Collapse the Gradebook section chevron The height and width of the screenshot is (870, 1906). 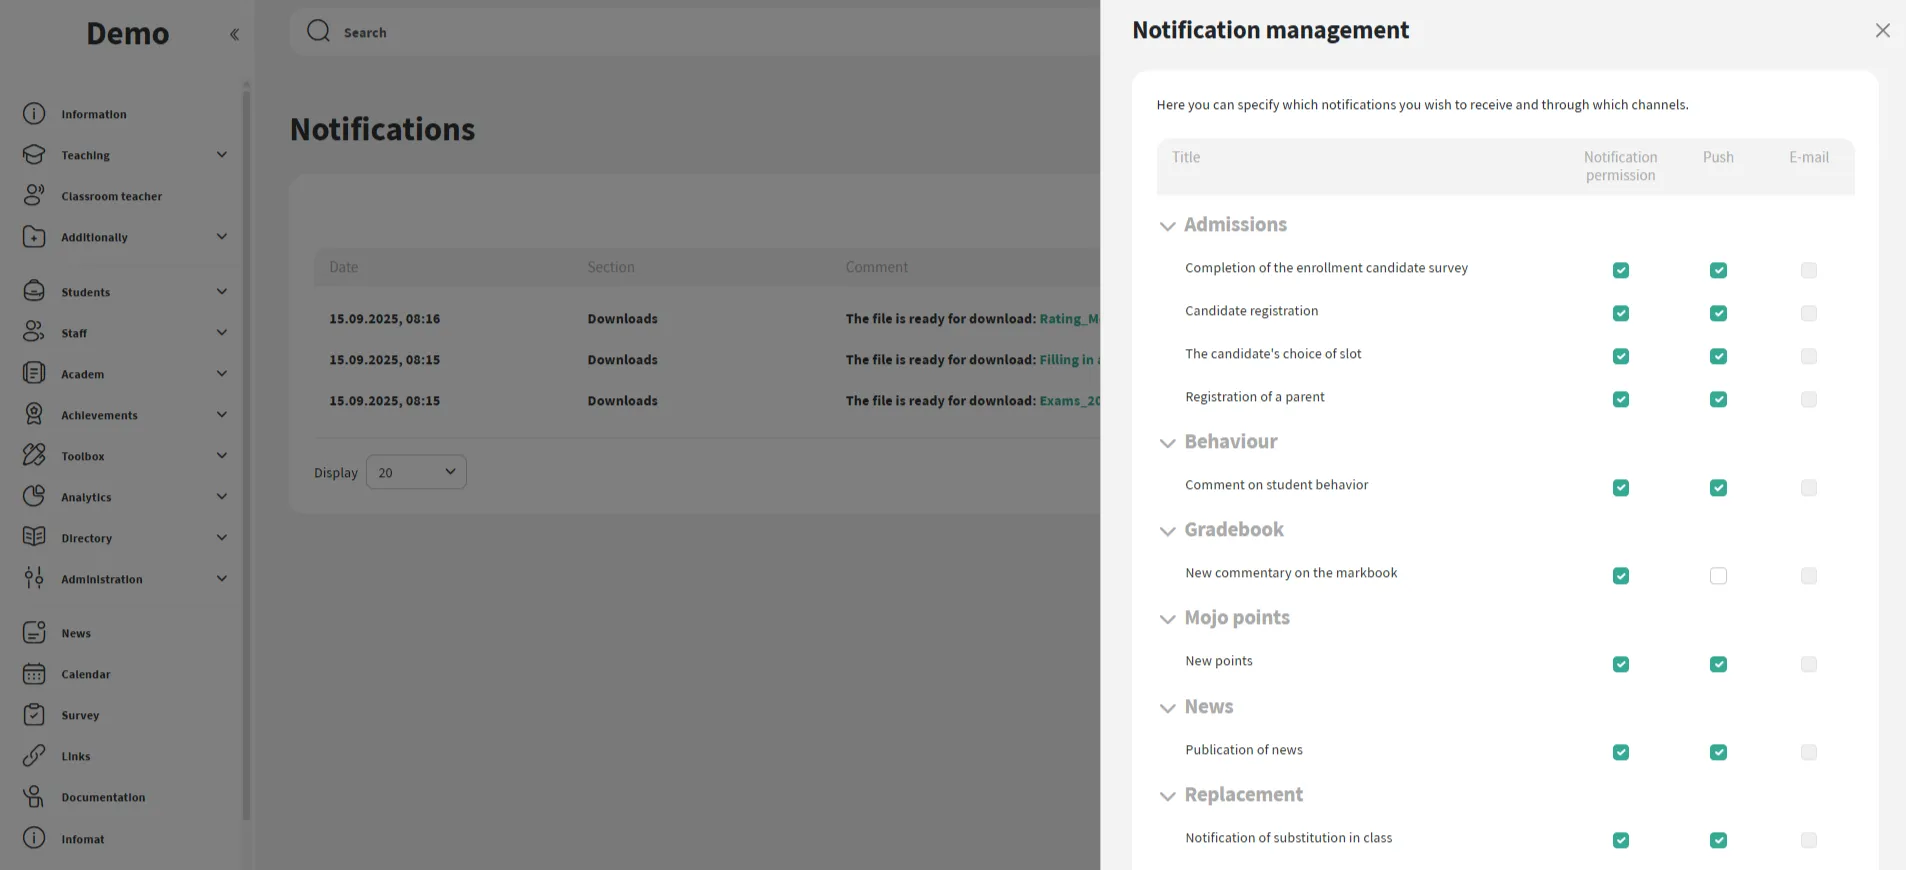[x=1167, y=531]
